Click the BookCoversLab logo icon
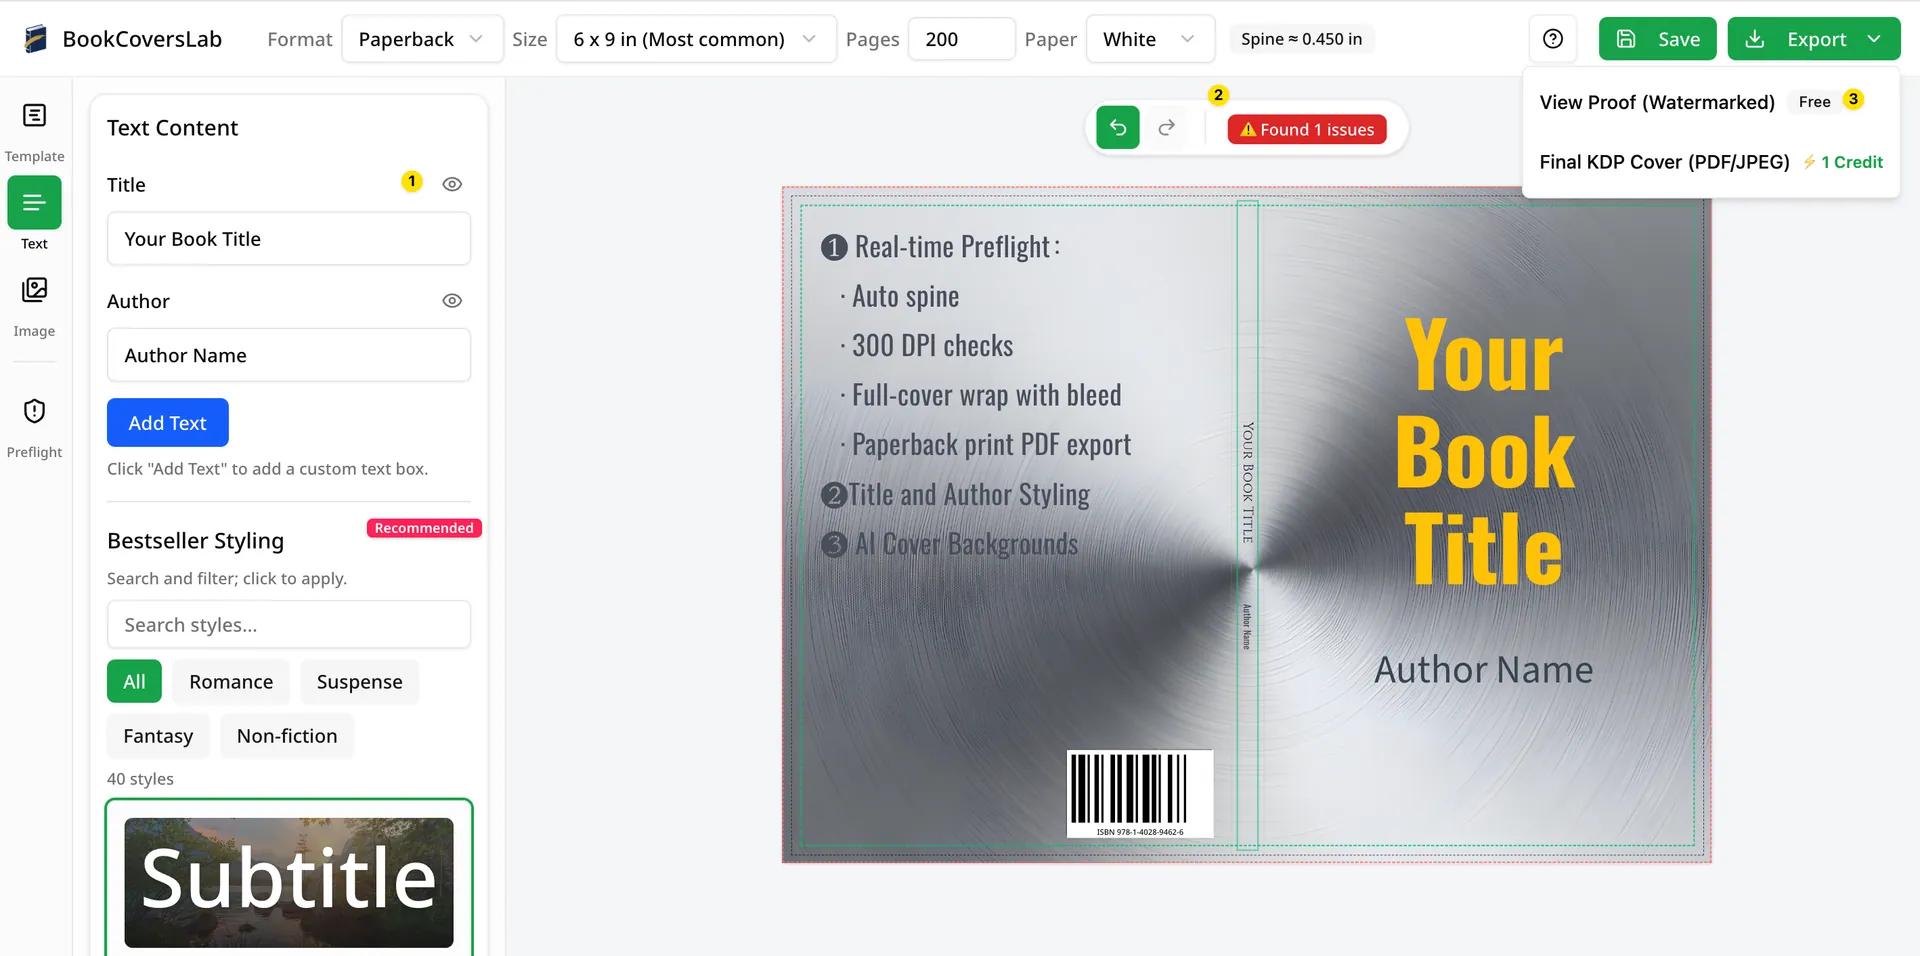 [36, 39]
